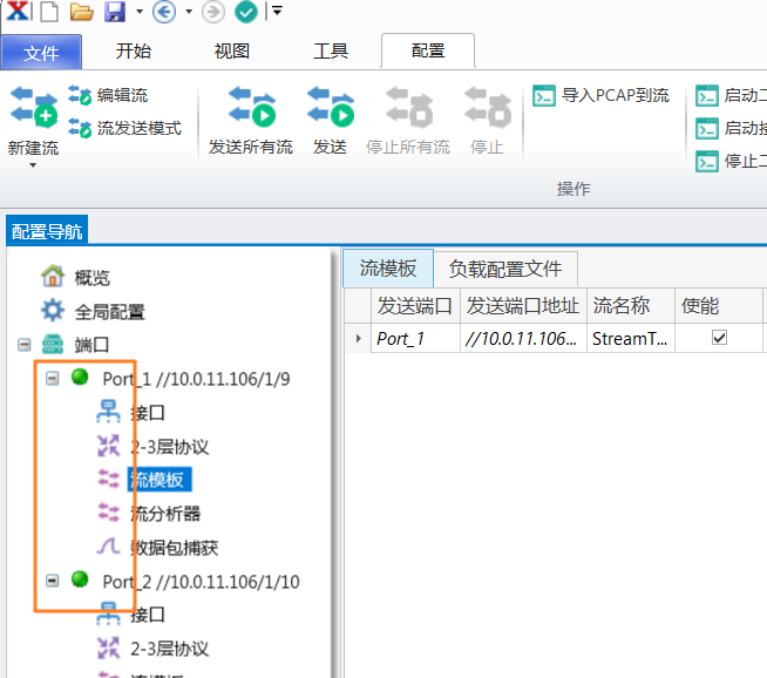
Task: Click the green status dot of Port_1
Action: [80, 377]
